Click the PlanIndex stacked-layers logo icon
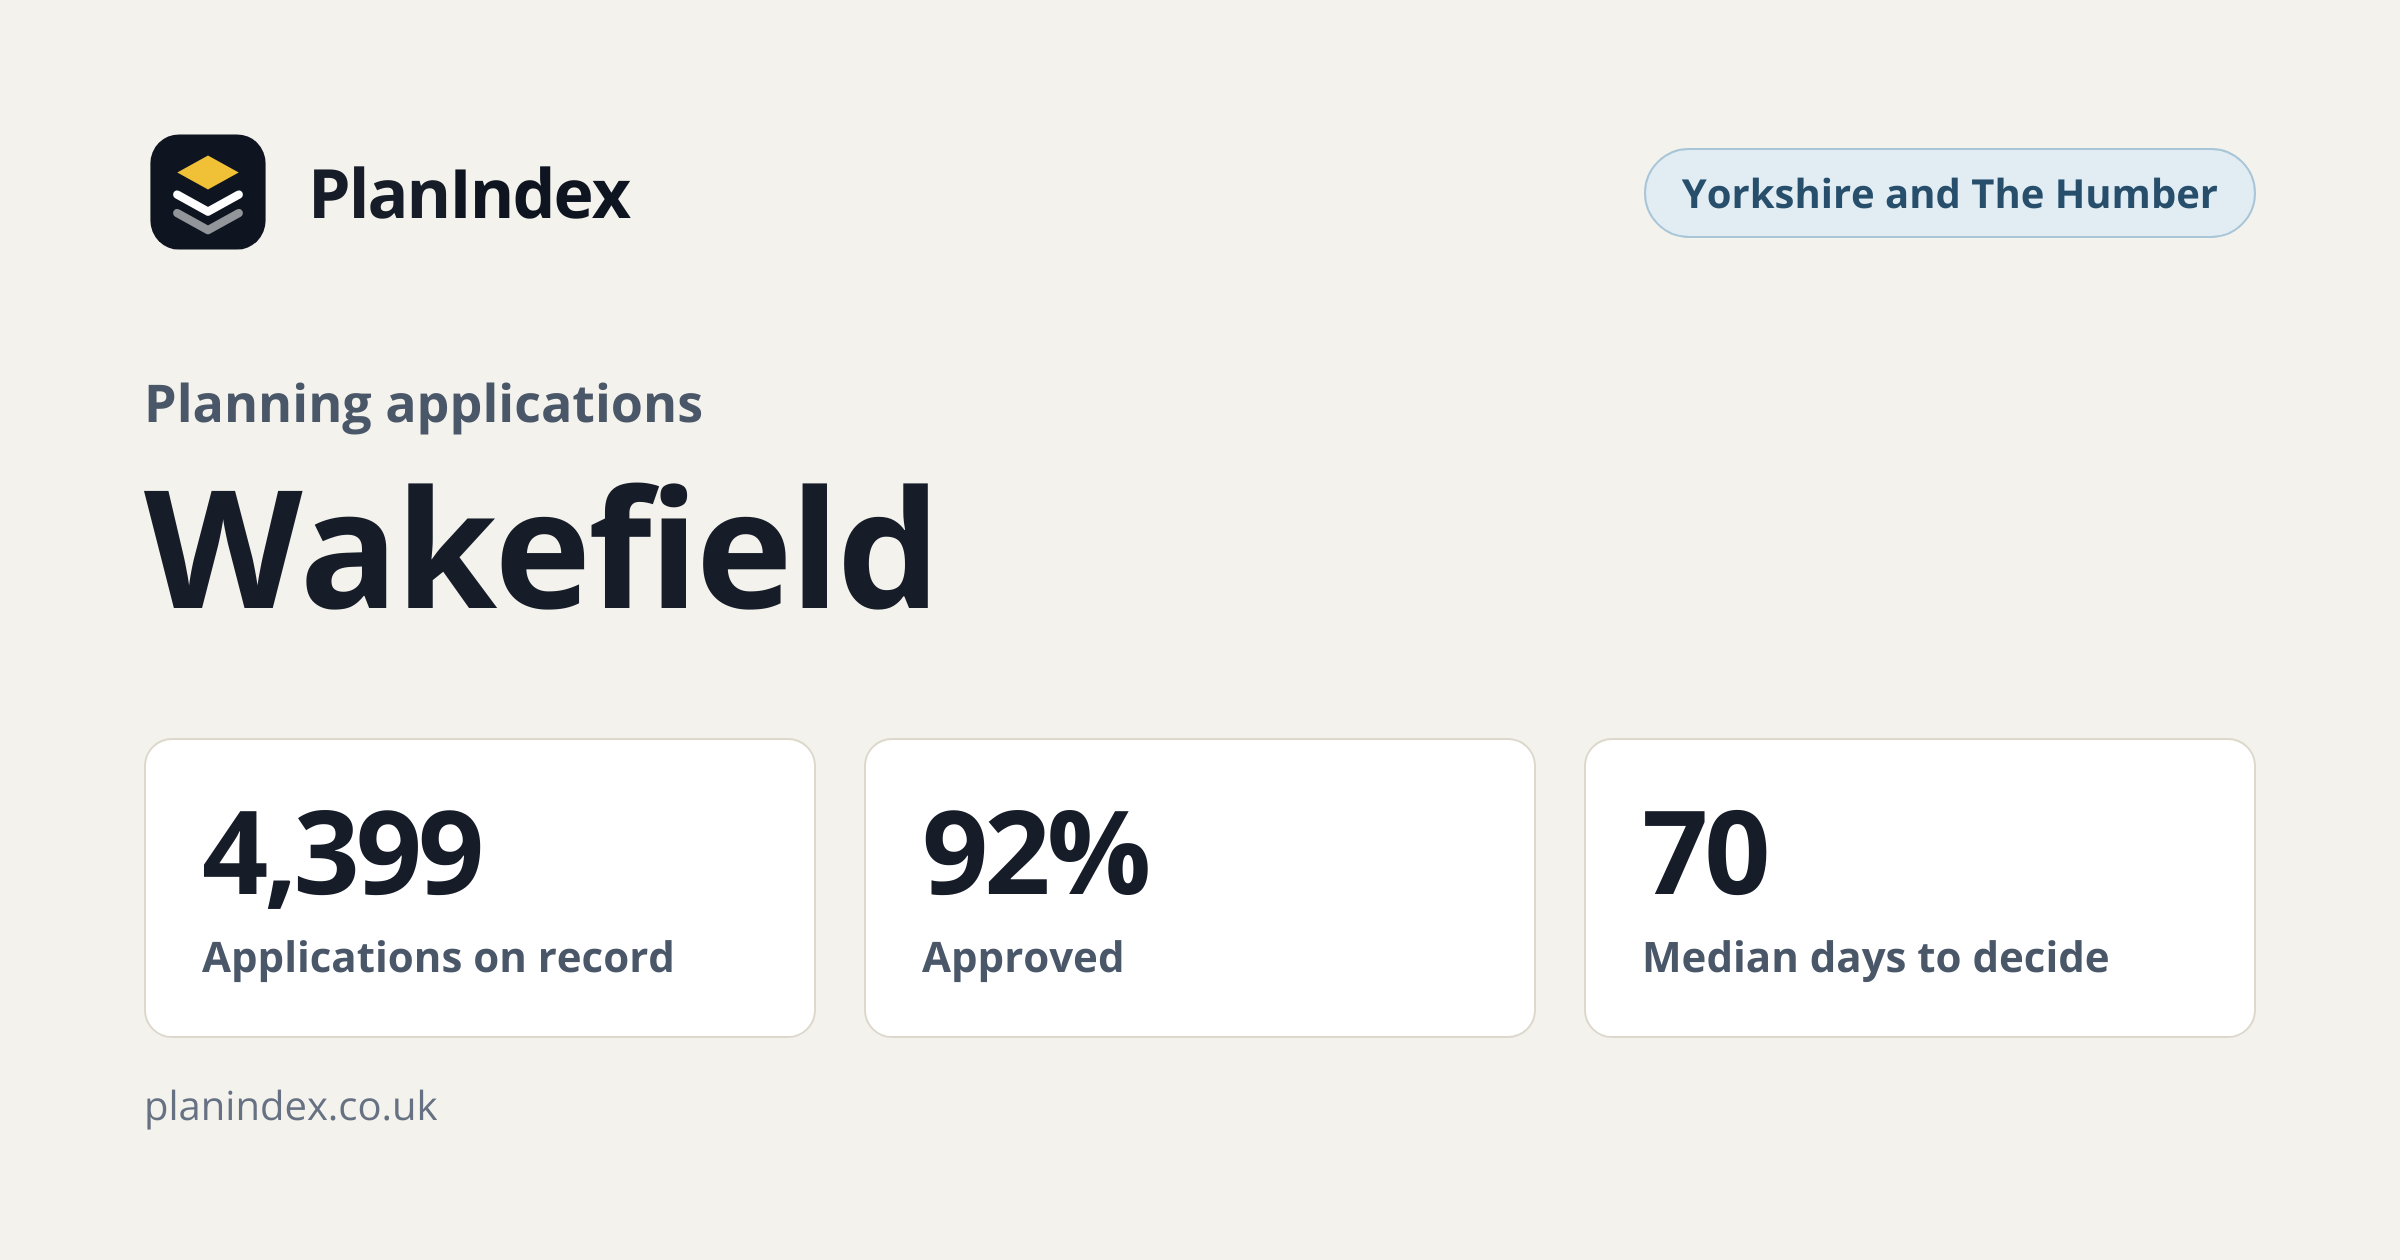The image size is (2400, 1260). (208, 192)
